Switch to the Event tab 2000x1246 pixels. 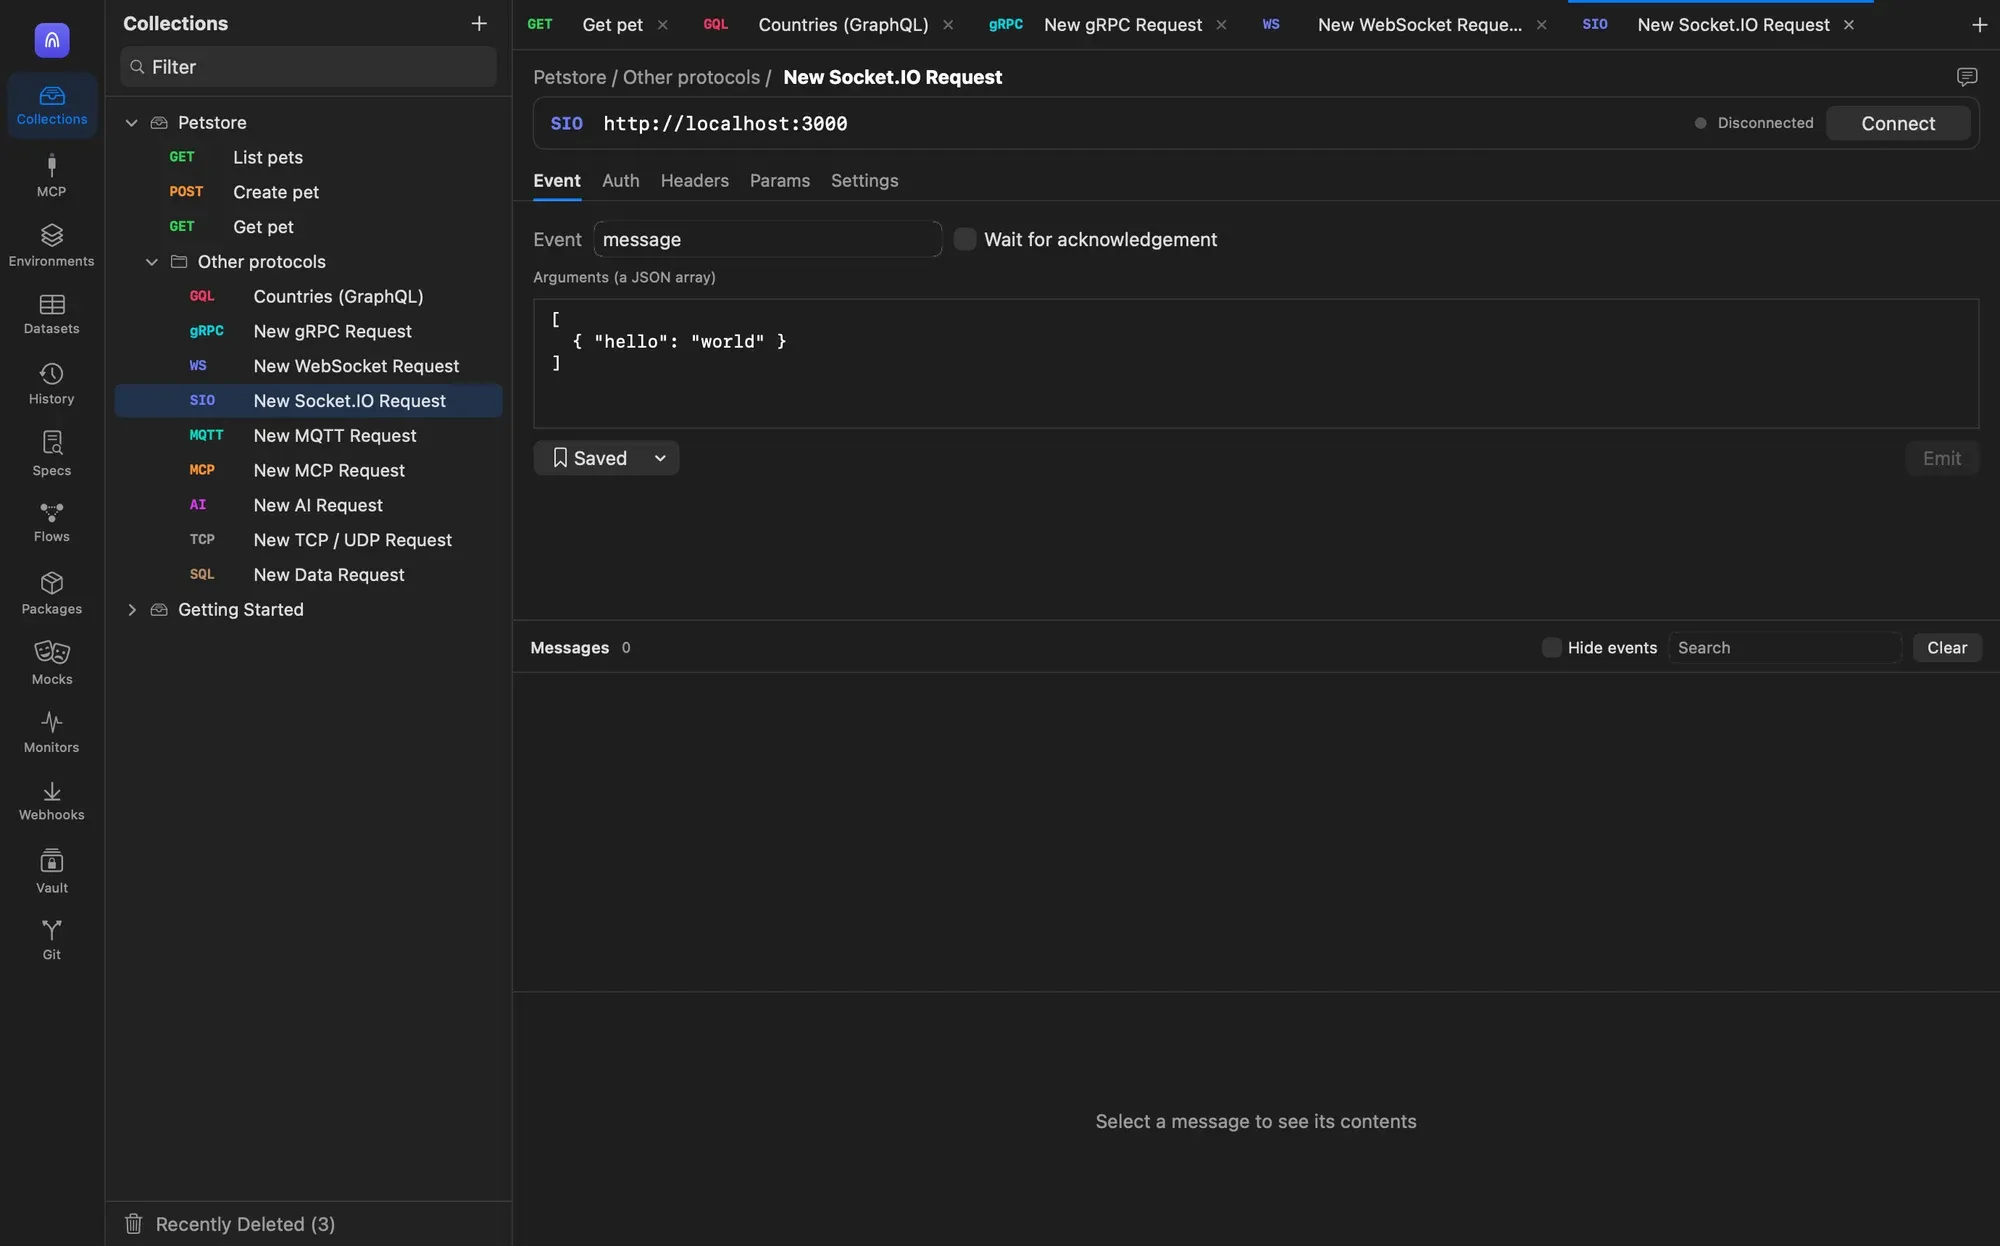[x=557, y=181]
